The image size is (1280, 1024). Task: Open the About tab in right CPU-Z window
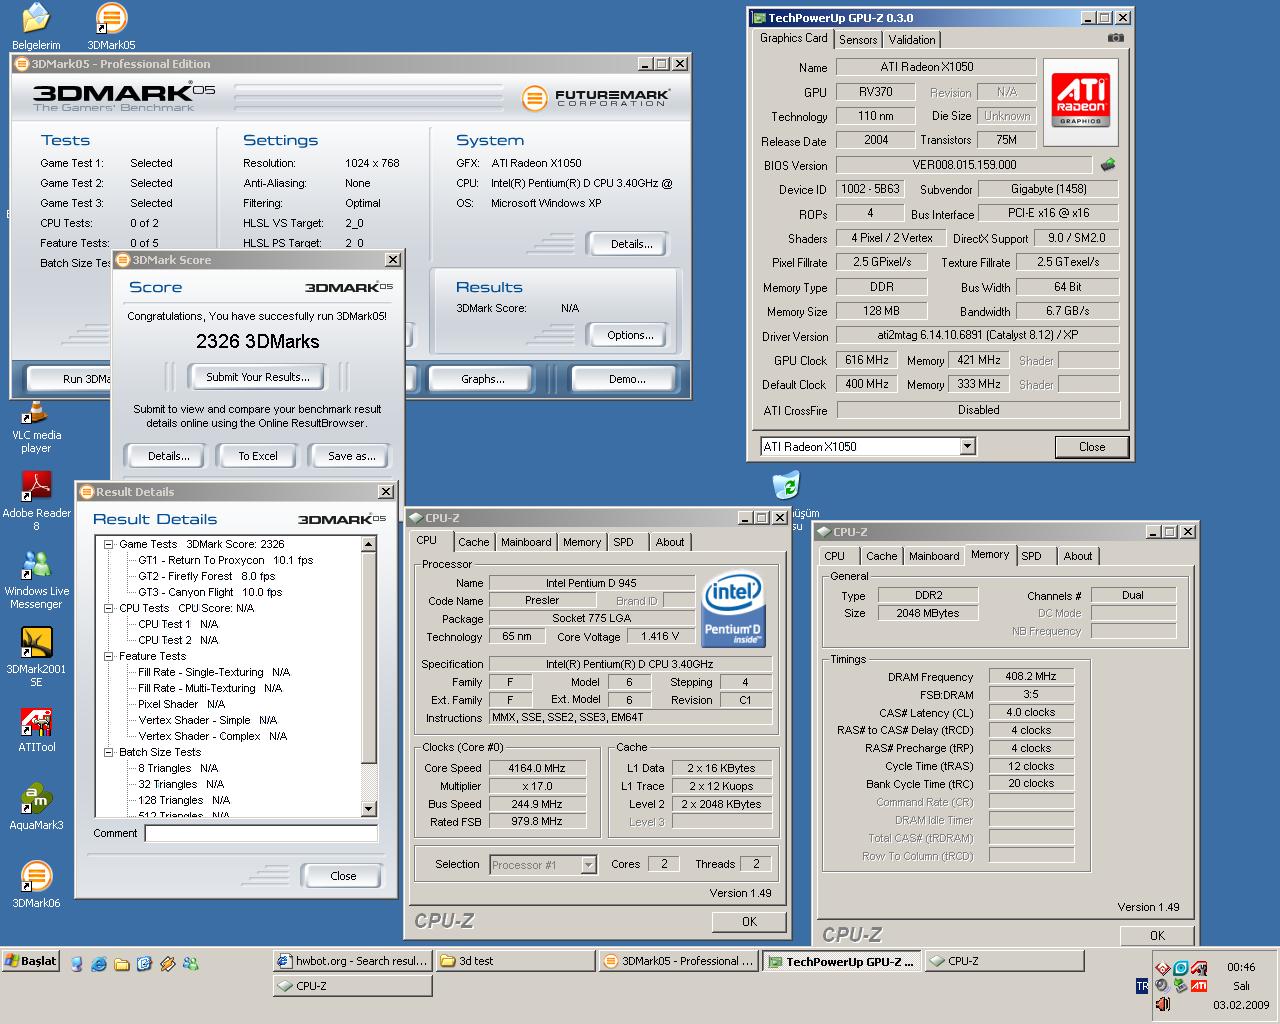[x=1078, y=556]
